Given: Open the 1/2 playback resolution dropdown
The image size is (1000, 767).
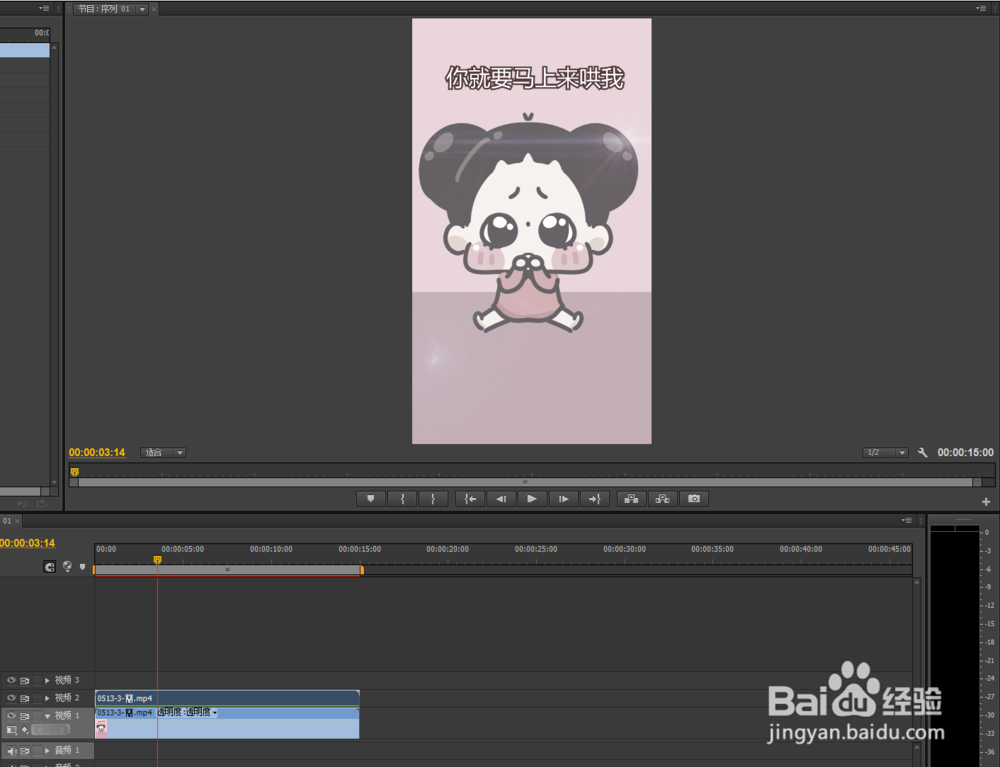Looking at the screenshot, I should tap(885, 452).
